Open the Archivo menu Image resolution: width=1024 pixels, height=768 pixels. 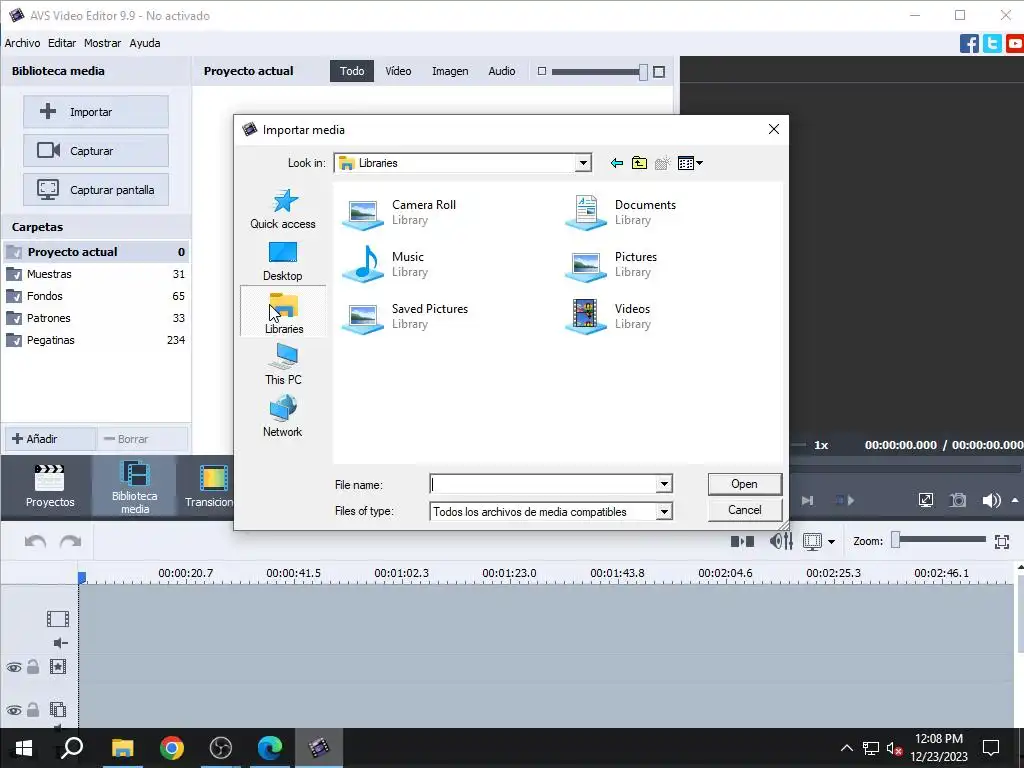pos(22,43)
